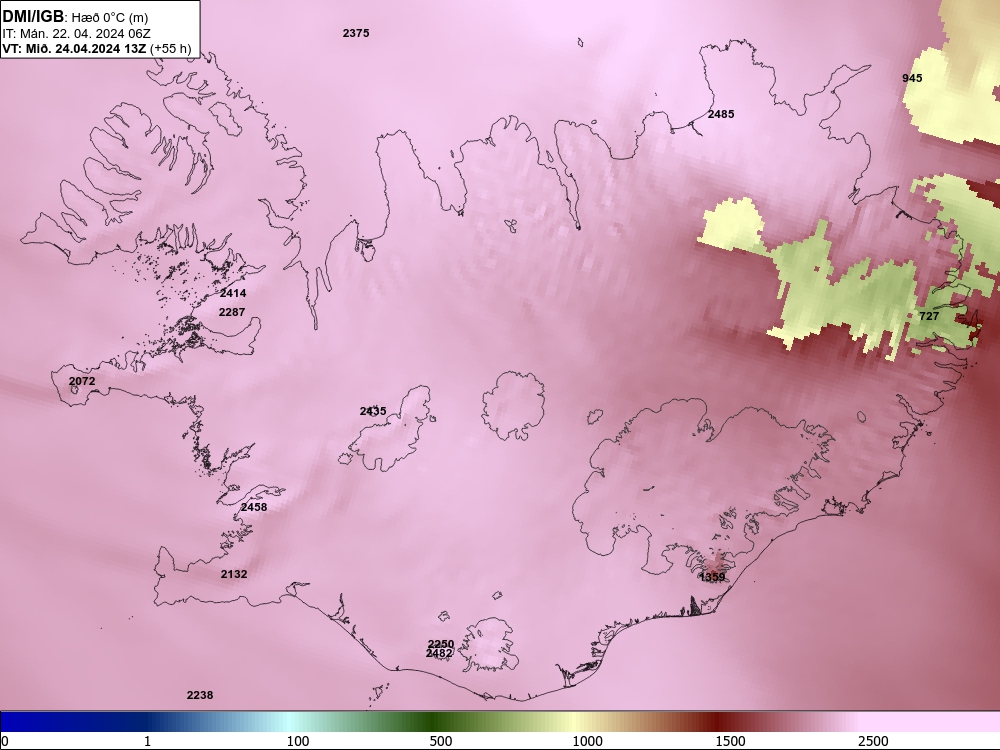Click the colorbar tick label 2500
This screenshot has width=1000, height=750.
pos(873,741)
